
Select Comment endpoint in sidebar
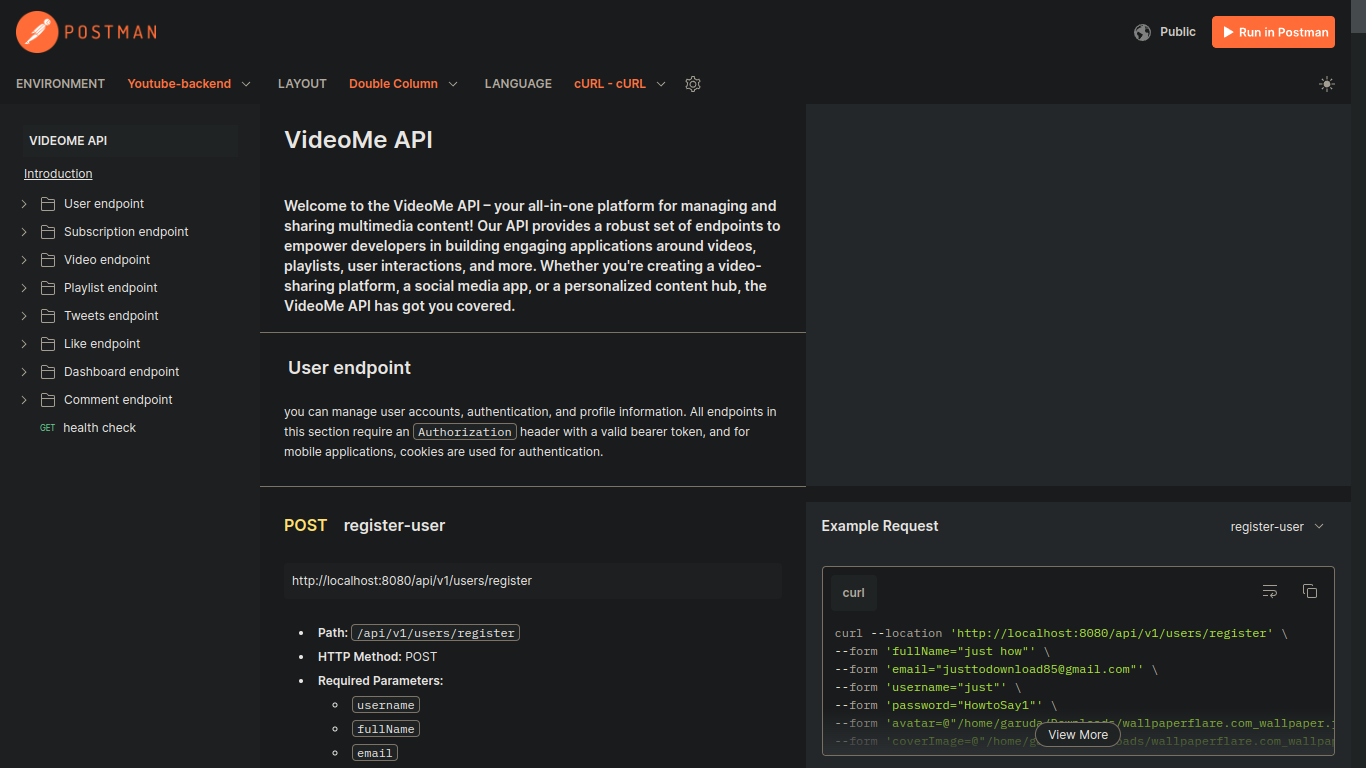click(118, 400)
